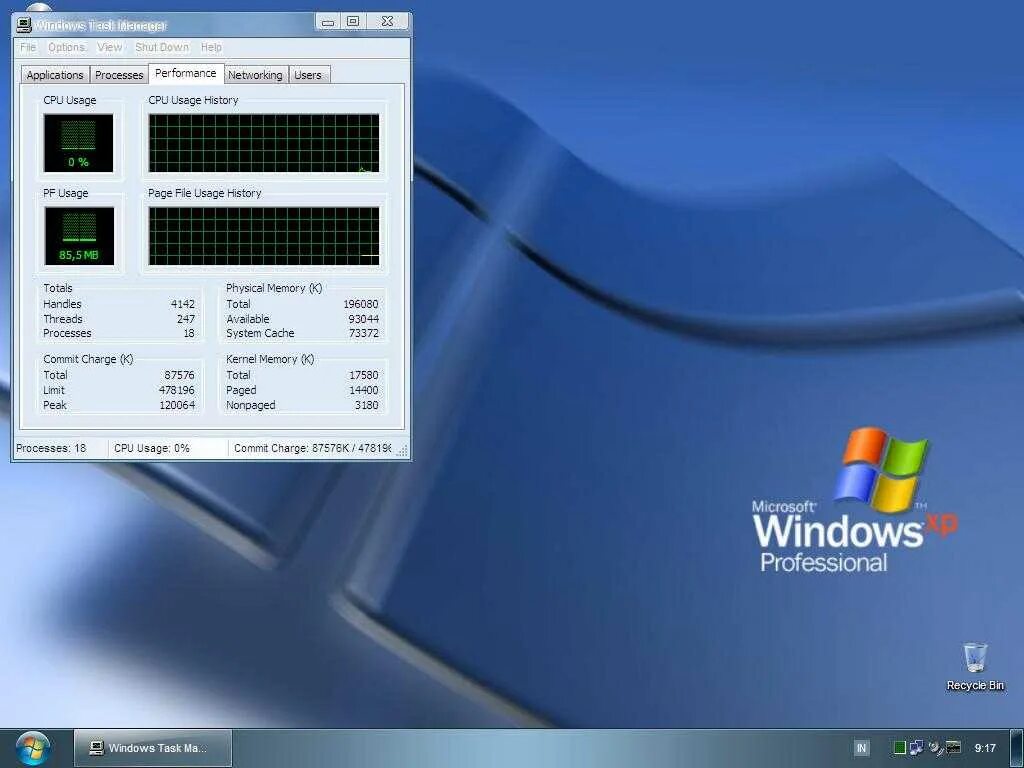Click the Commit Charge Peak value 120064
This screenshot has width=1024, height=768.
pos(177,405)
